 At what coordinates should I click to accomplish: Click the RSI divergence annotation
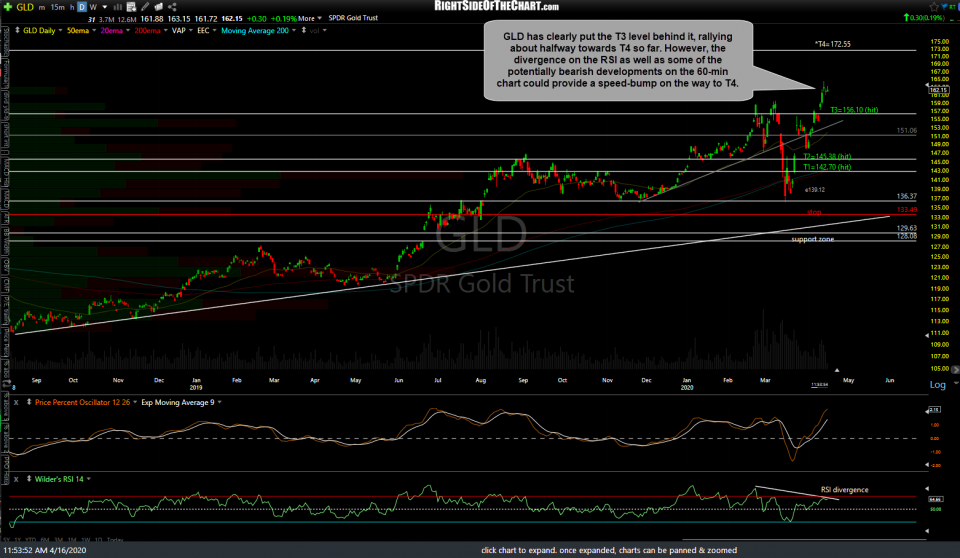[844, 490]
